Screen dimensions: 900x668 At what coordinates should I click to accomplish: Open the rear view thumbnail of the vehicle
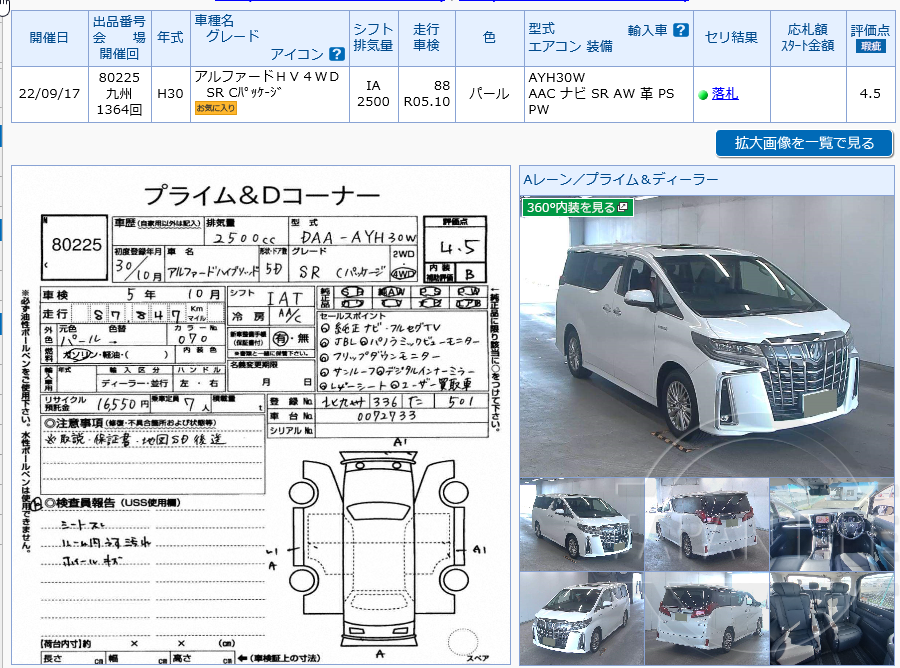click(706, 521)
